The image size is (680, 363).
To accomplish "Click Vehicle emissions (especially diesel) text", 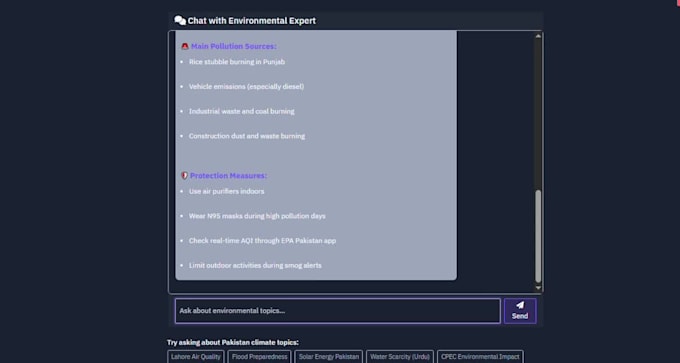I will point(246,87).
